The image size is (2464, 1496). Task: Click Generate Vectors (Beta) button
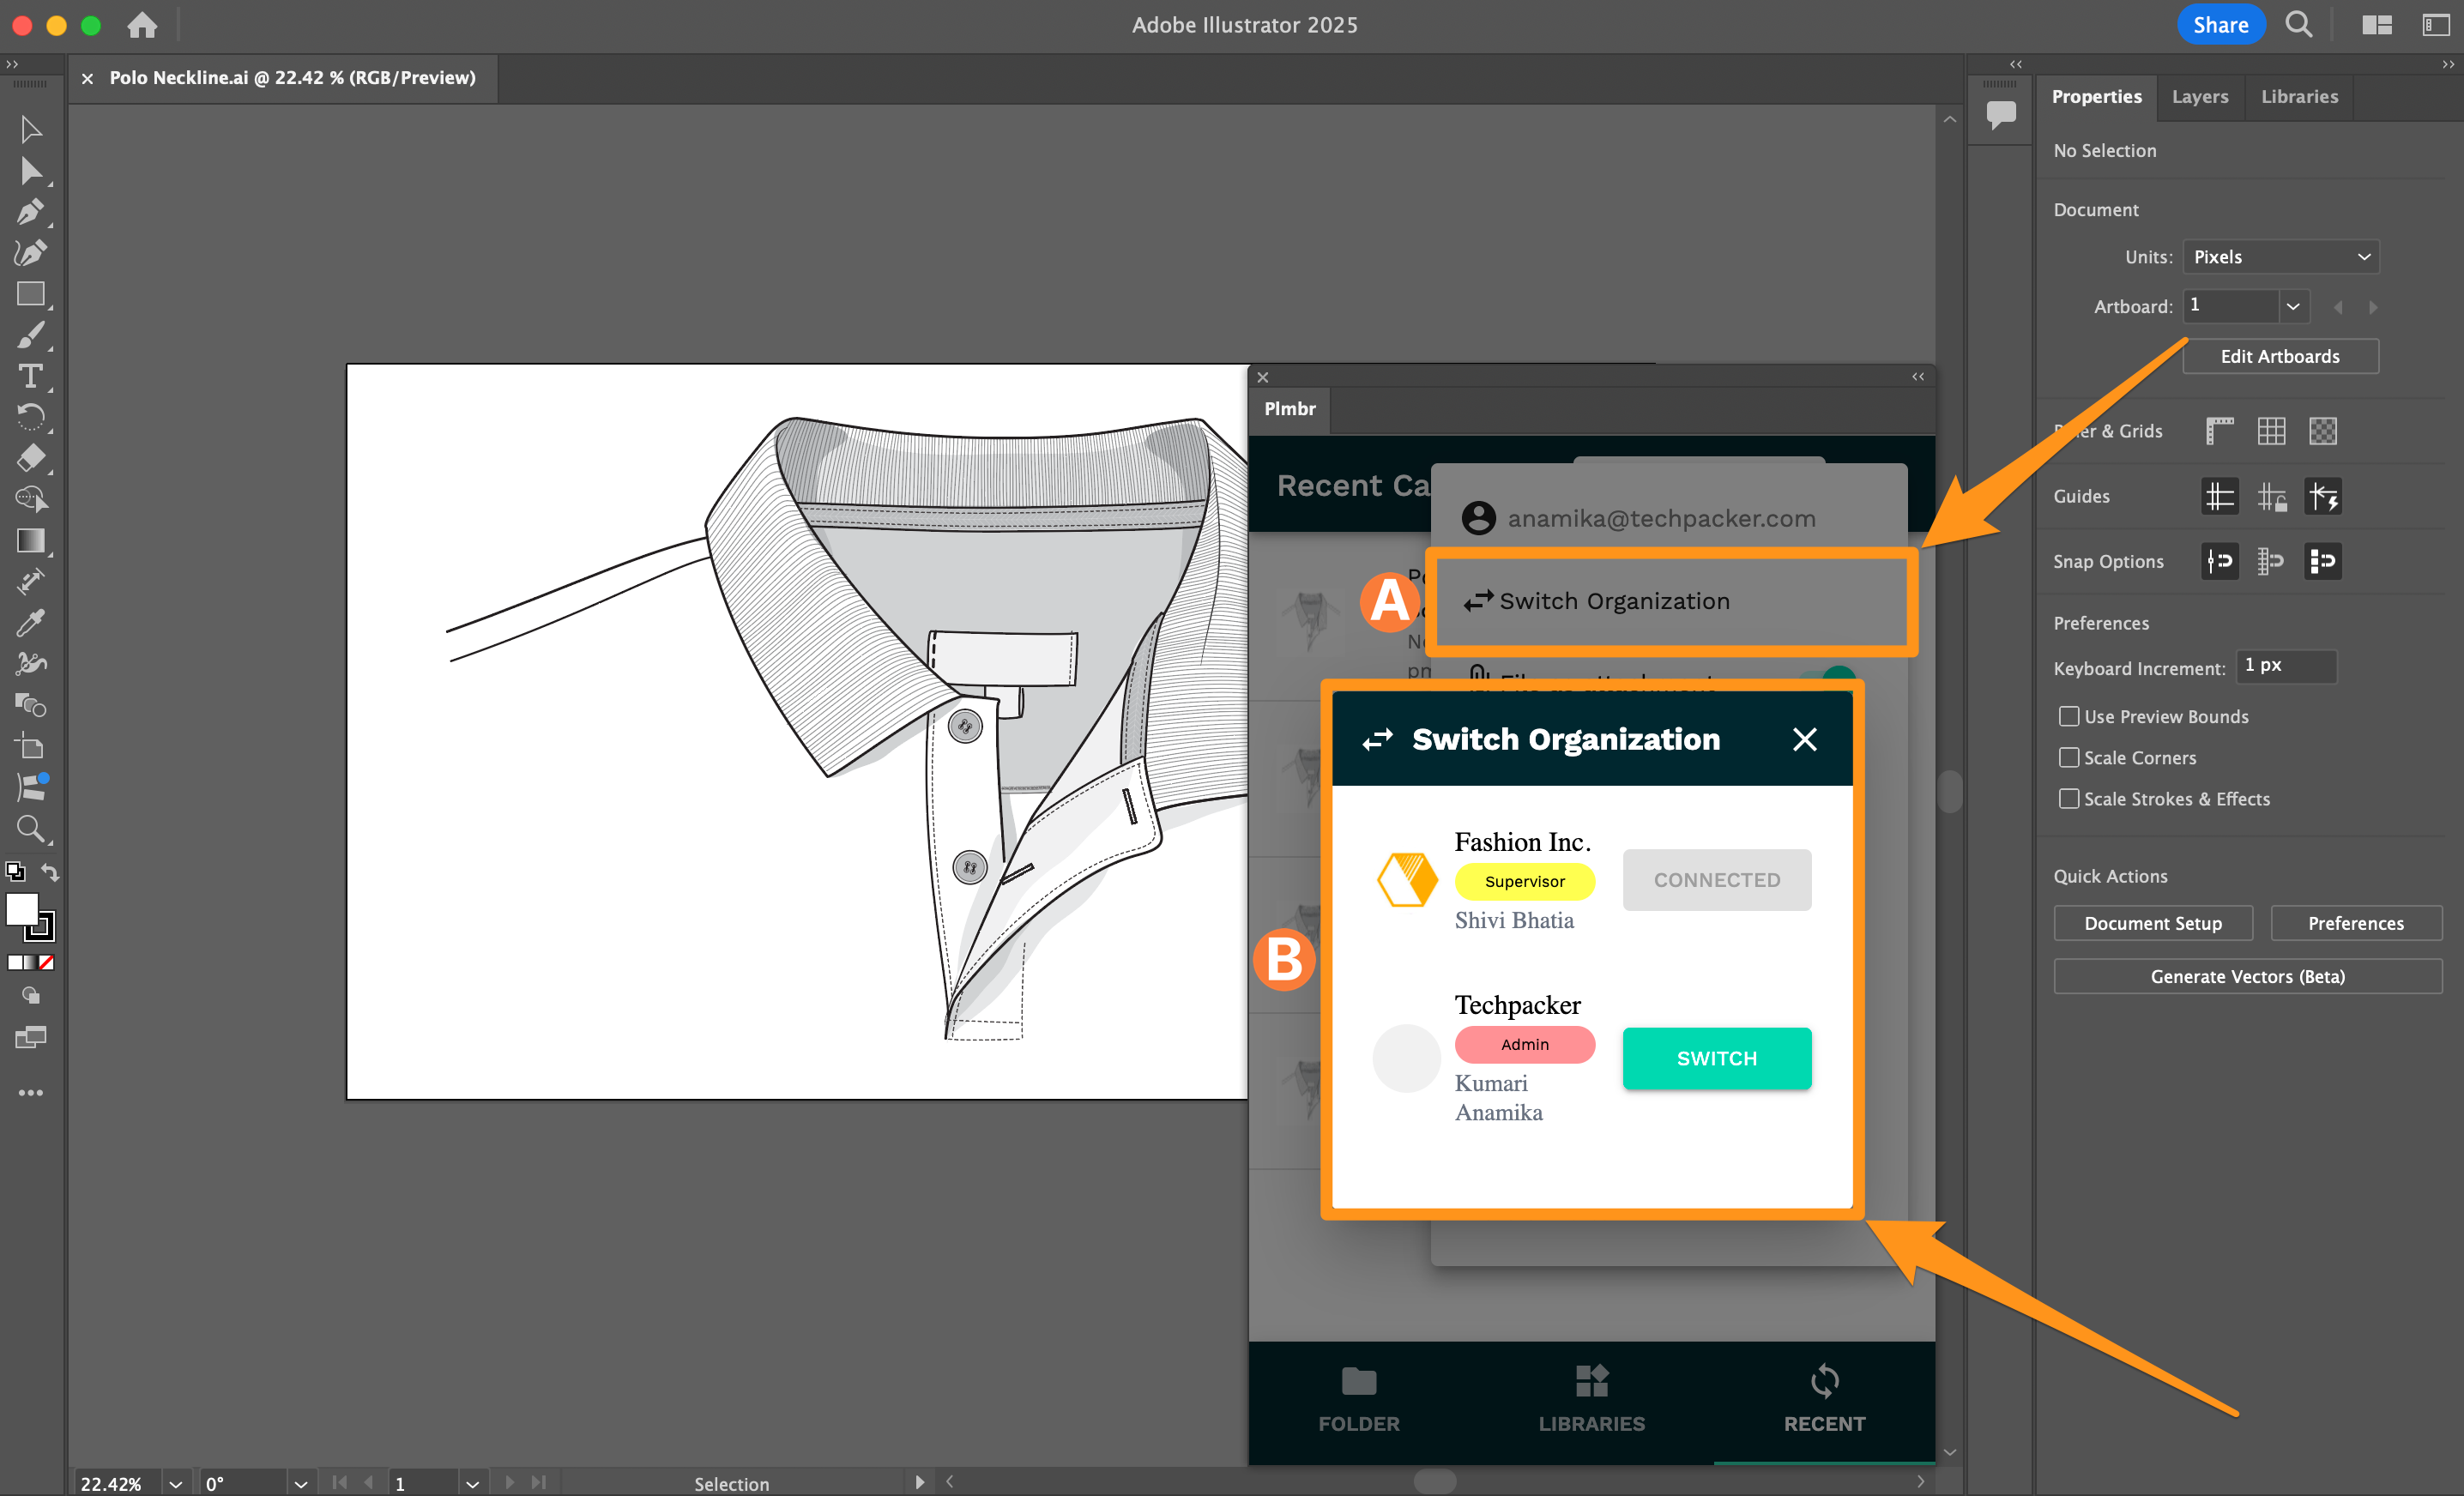pos(2248,976)
